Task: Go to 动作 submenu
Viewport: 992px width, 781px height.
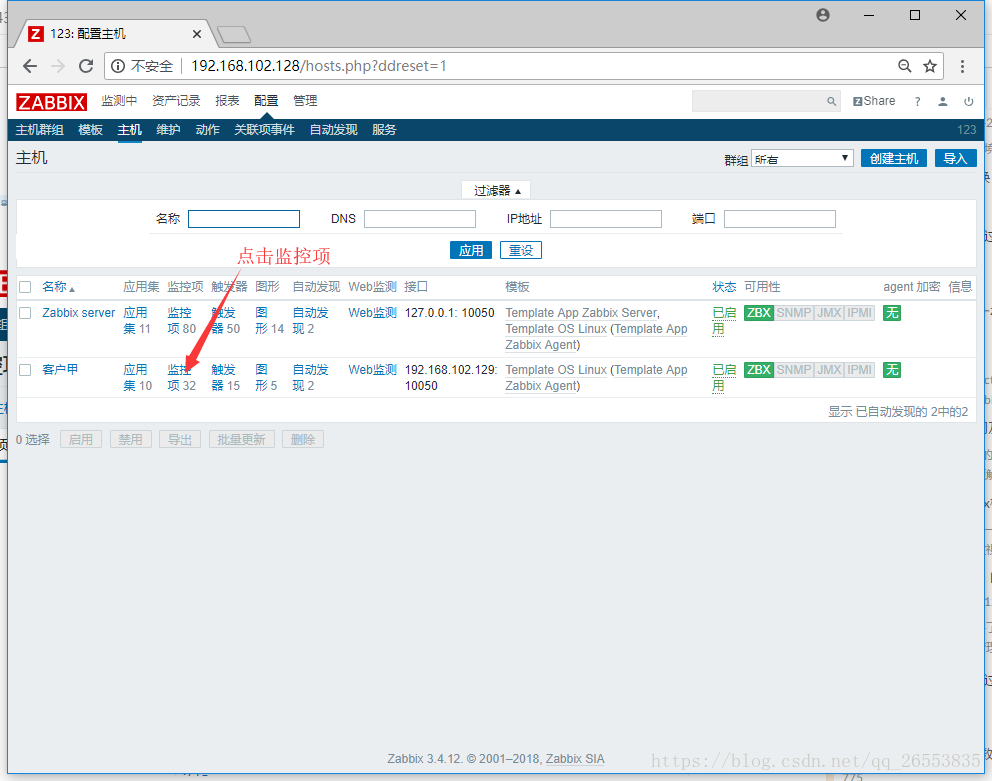Action: pos(208,130)
